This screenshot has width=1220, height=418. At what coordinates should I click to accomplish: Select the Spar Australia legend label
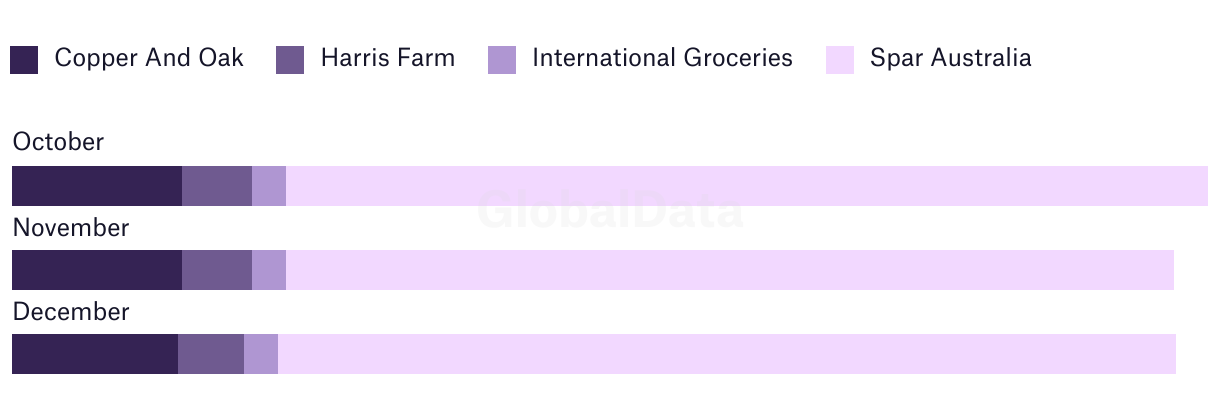tap(951, 58)
